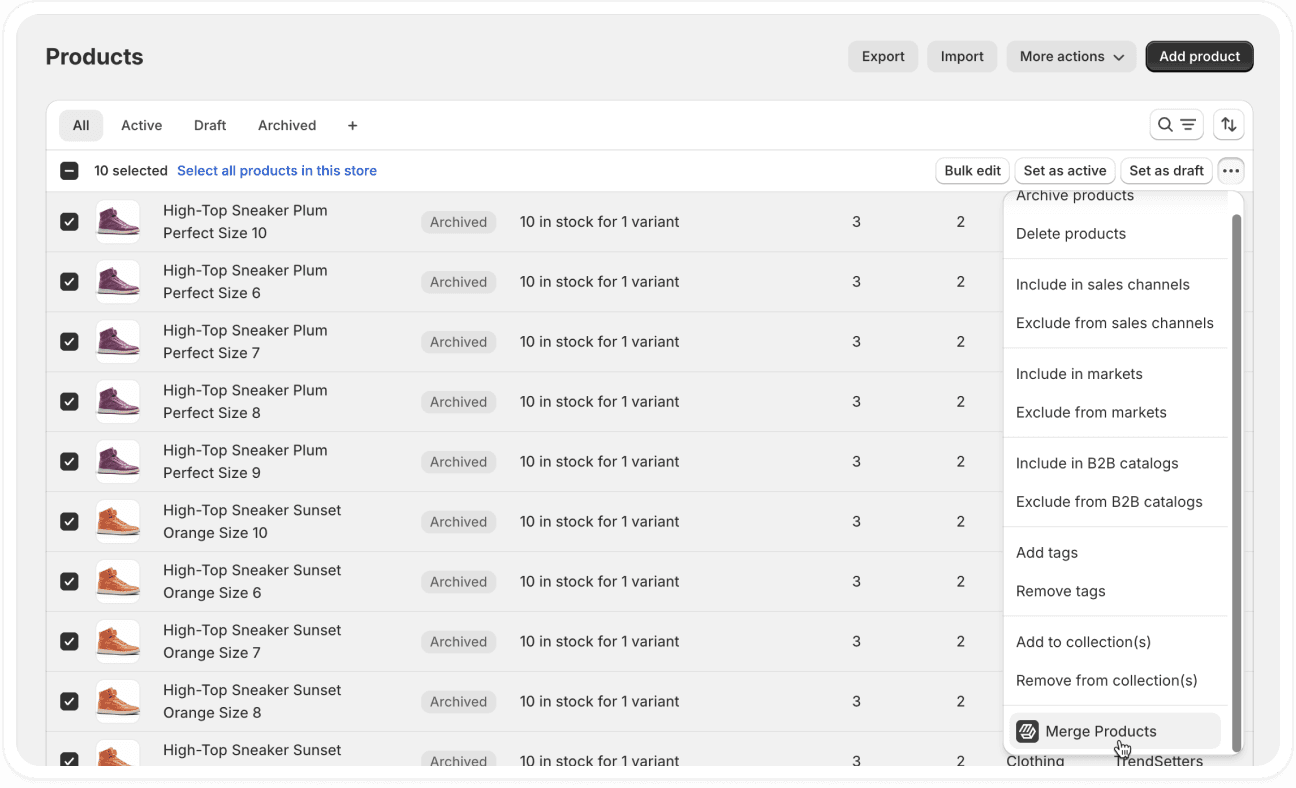Image resolution: width=1296 pixels, height=788 pixels.
Task: Clear the select-all header checkbox
Action: [69, 170]
